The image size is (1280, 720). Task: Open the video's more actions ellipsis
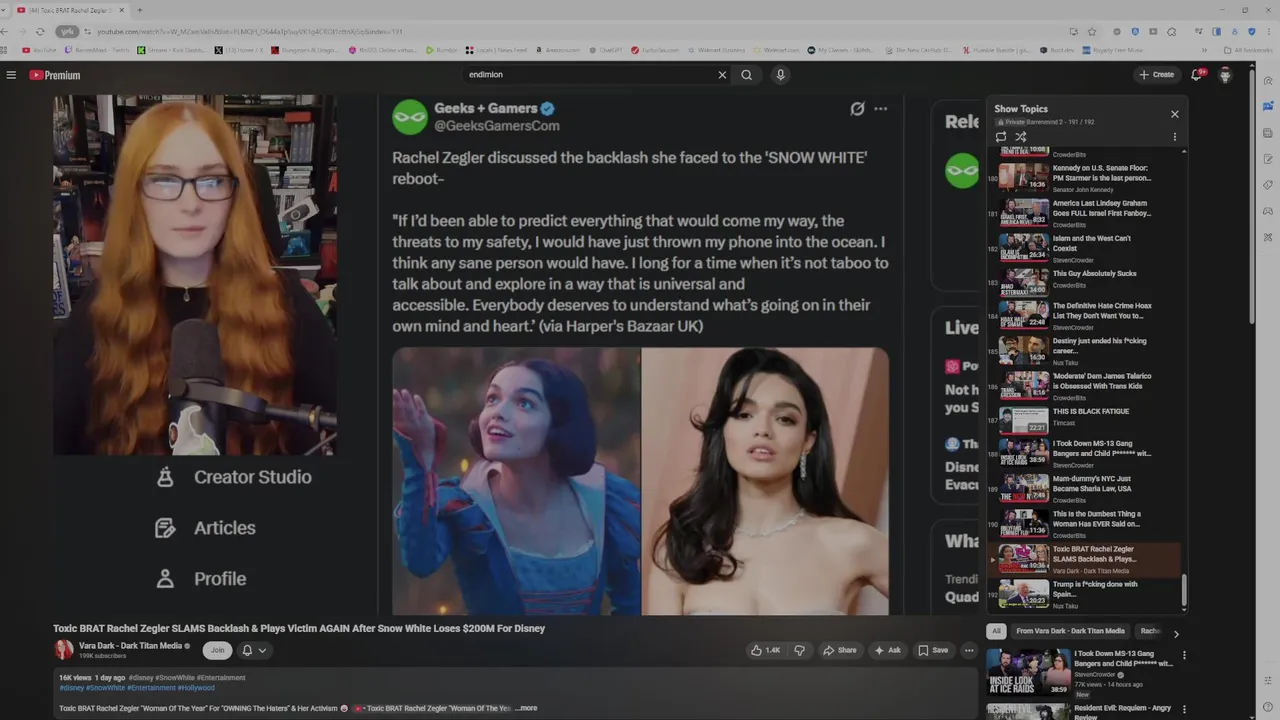pyautogui.click(x=968, y=650)
